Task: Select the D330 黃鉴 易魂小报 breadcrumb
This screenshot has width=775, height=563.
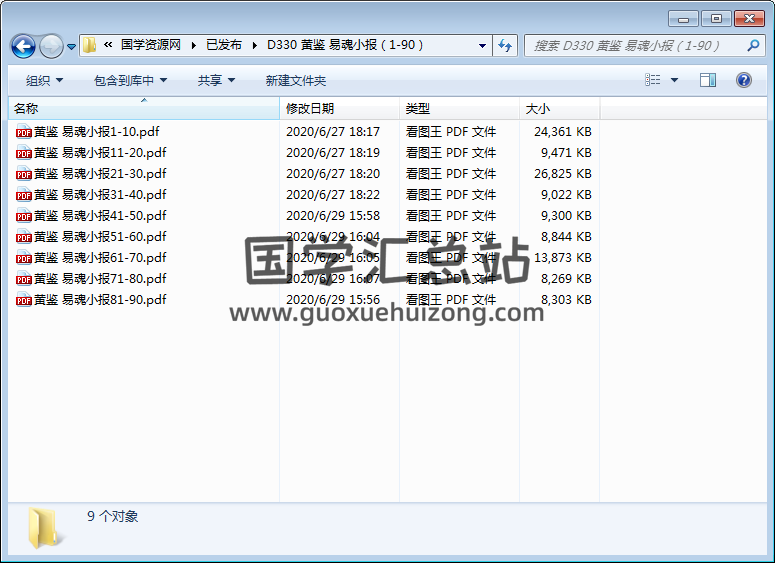Action: 345,45
